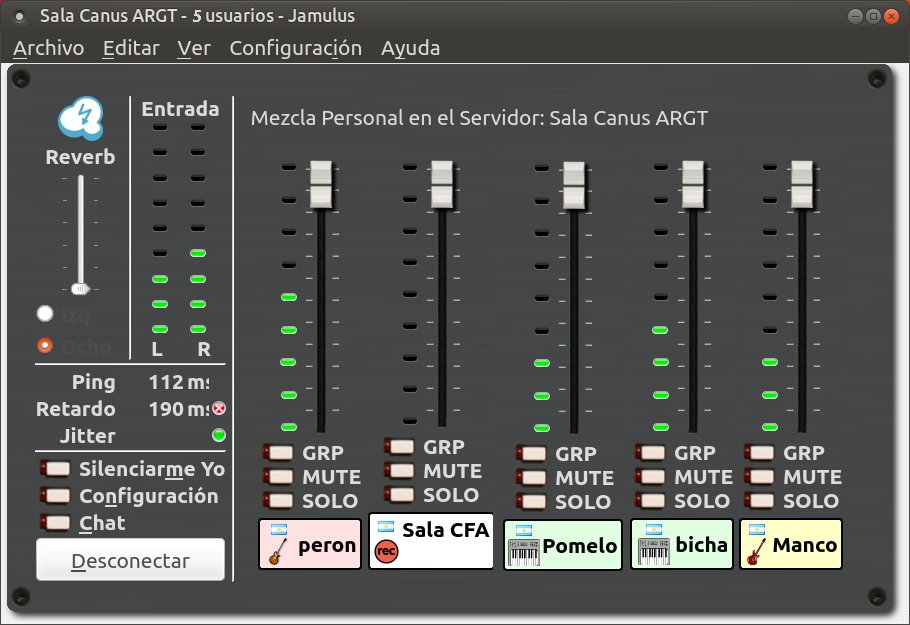Click the Argentina flag on peron's tag
This screenshot has width=910, height=625.
[279, 530]
